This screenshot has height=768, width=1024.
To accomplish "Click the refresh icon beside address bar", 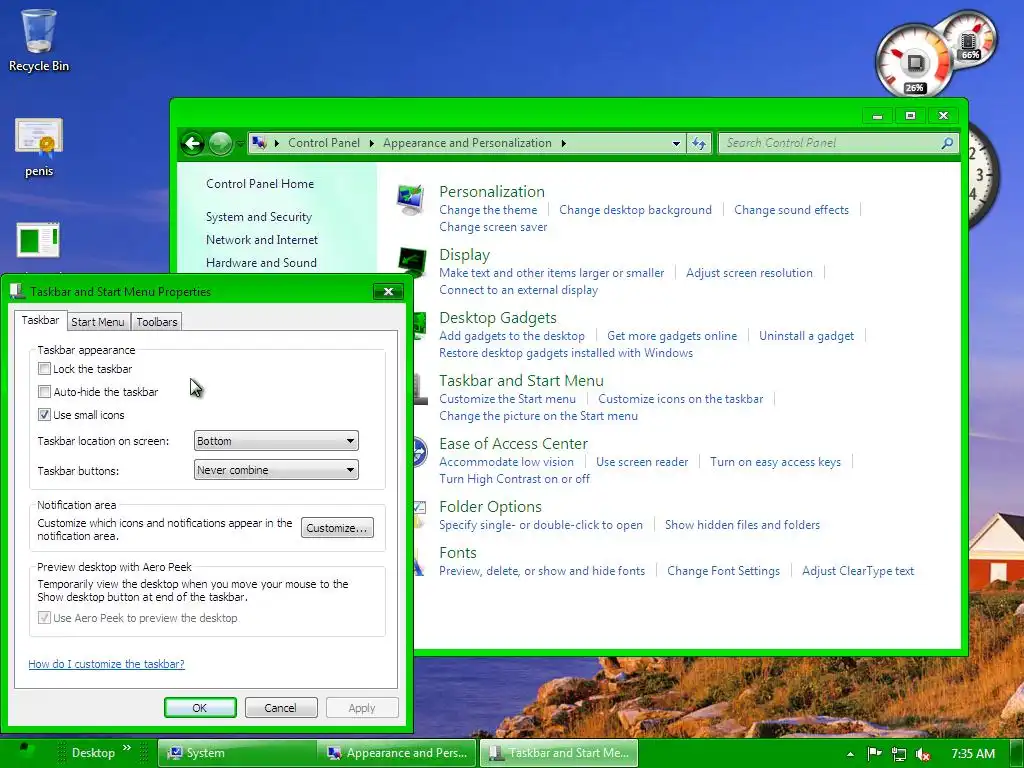I will 699,143.
